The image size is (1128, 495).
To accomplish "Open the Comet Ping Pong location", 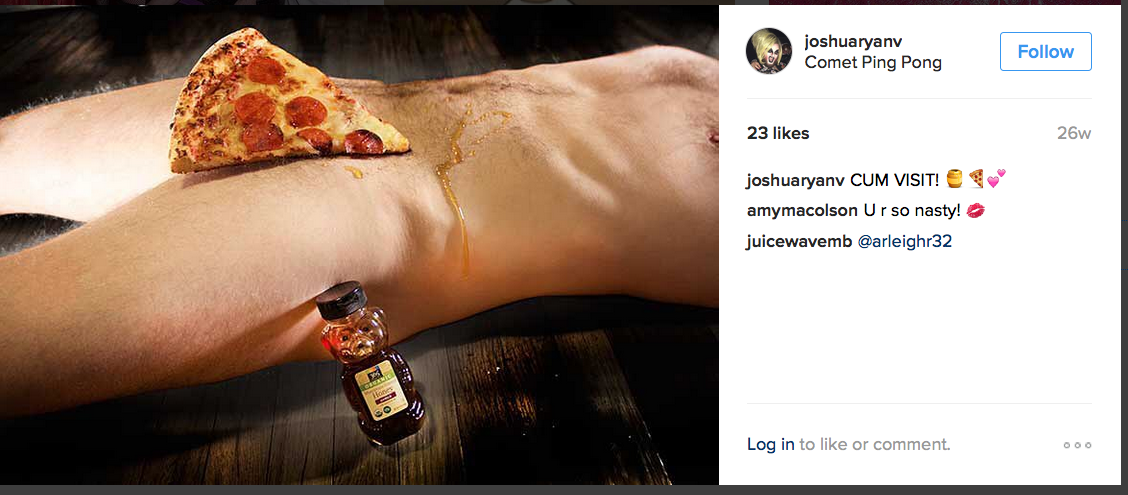I will click(x=873, y=63).
